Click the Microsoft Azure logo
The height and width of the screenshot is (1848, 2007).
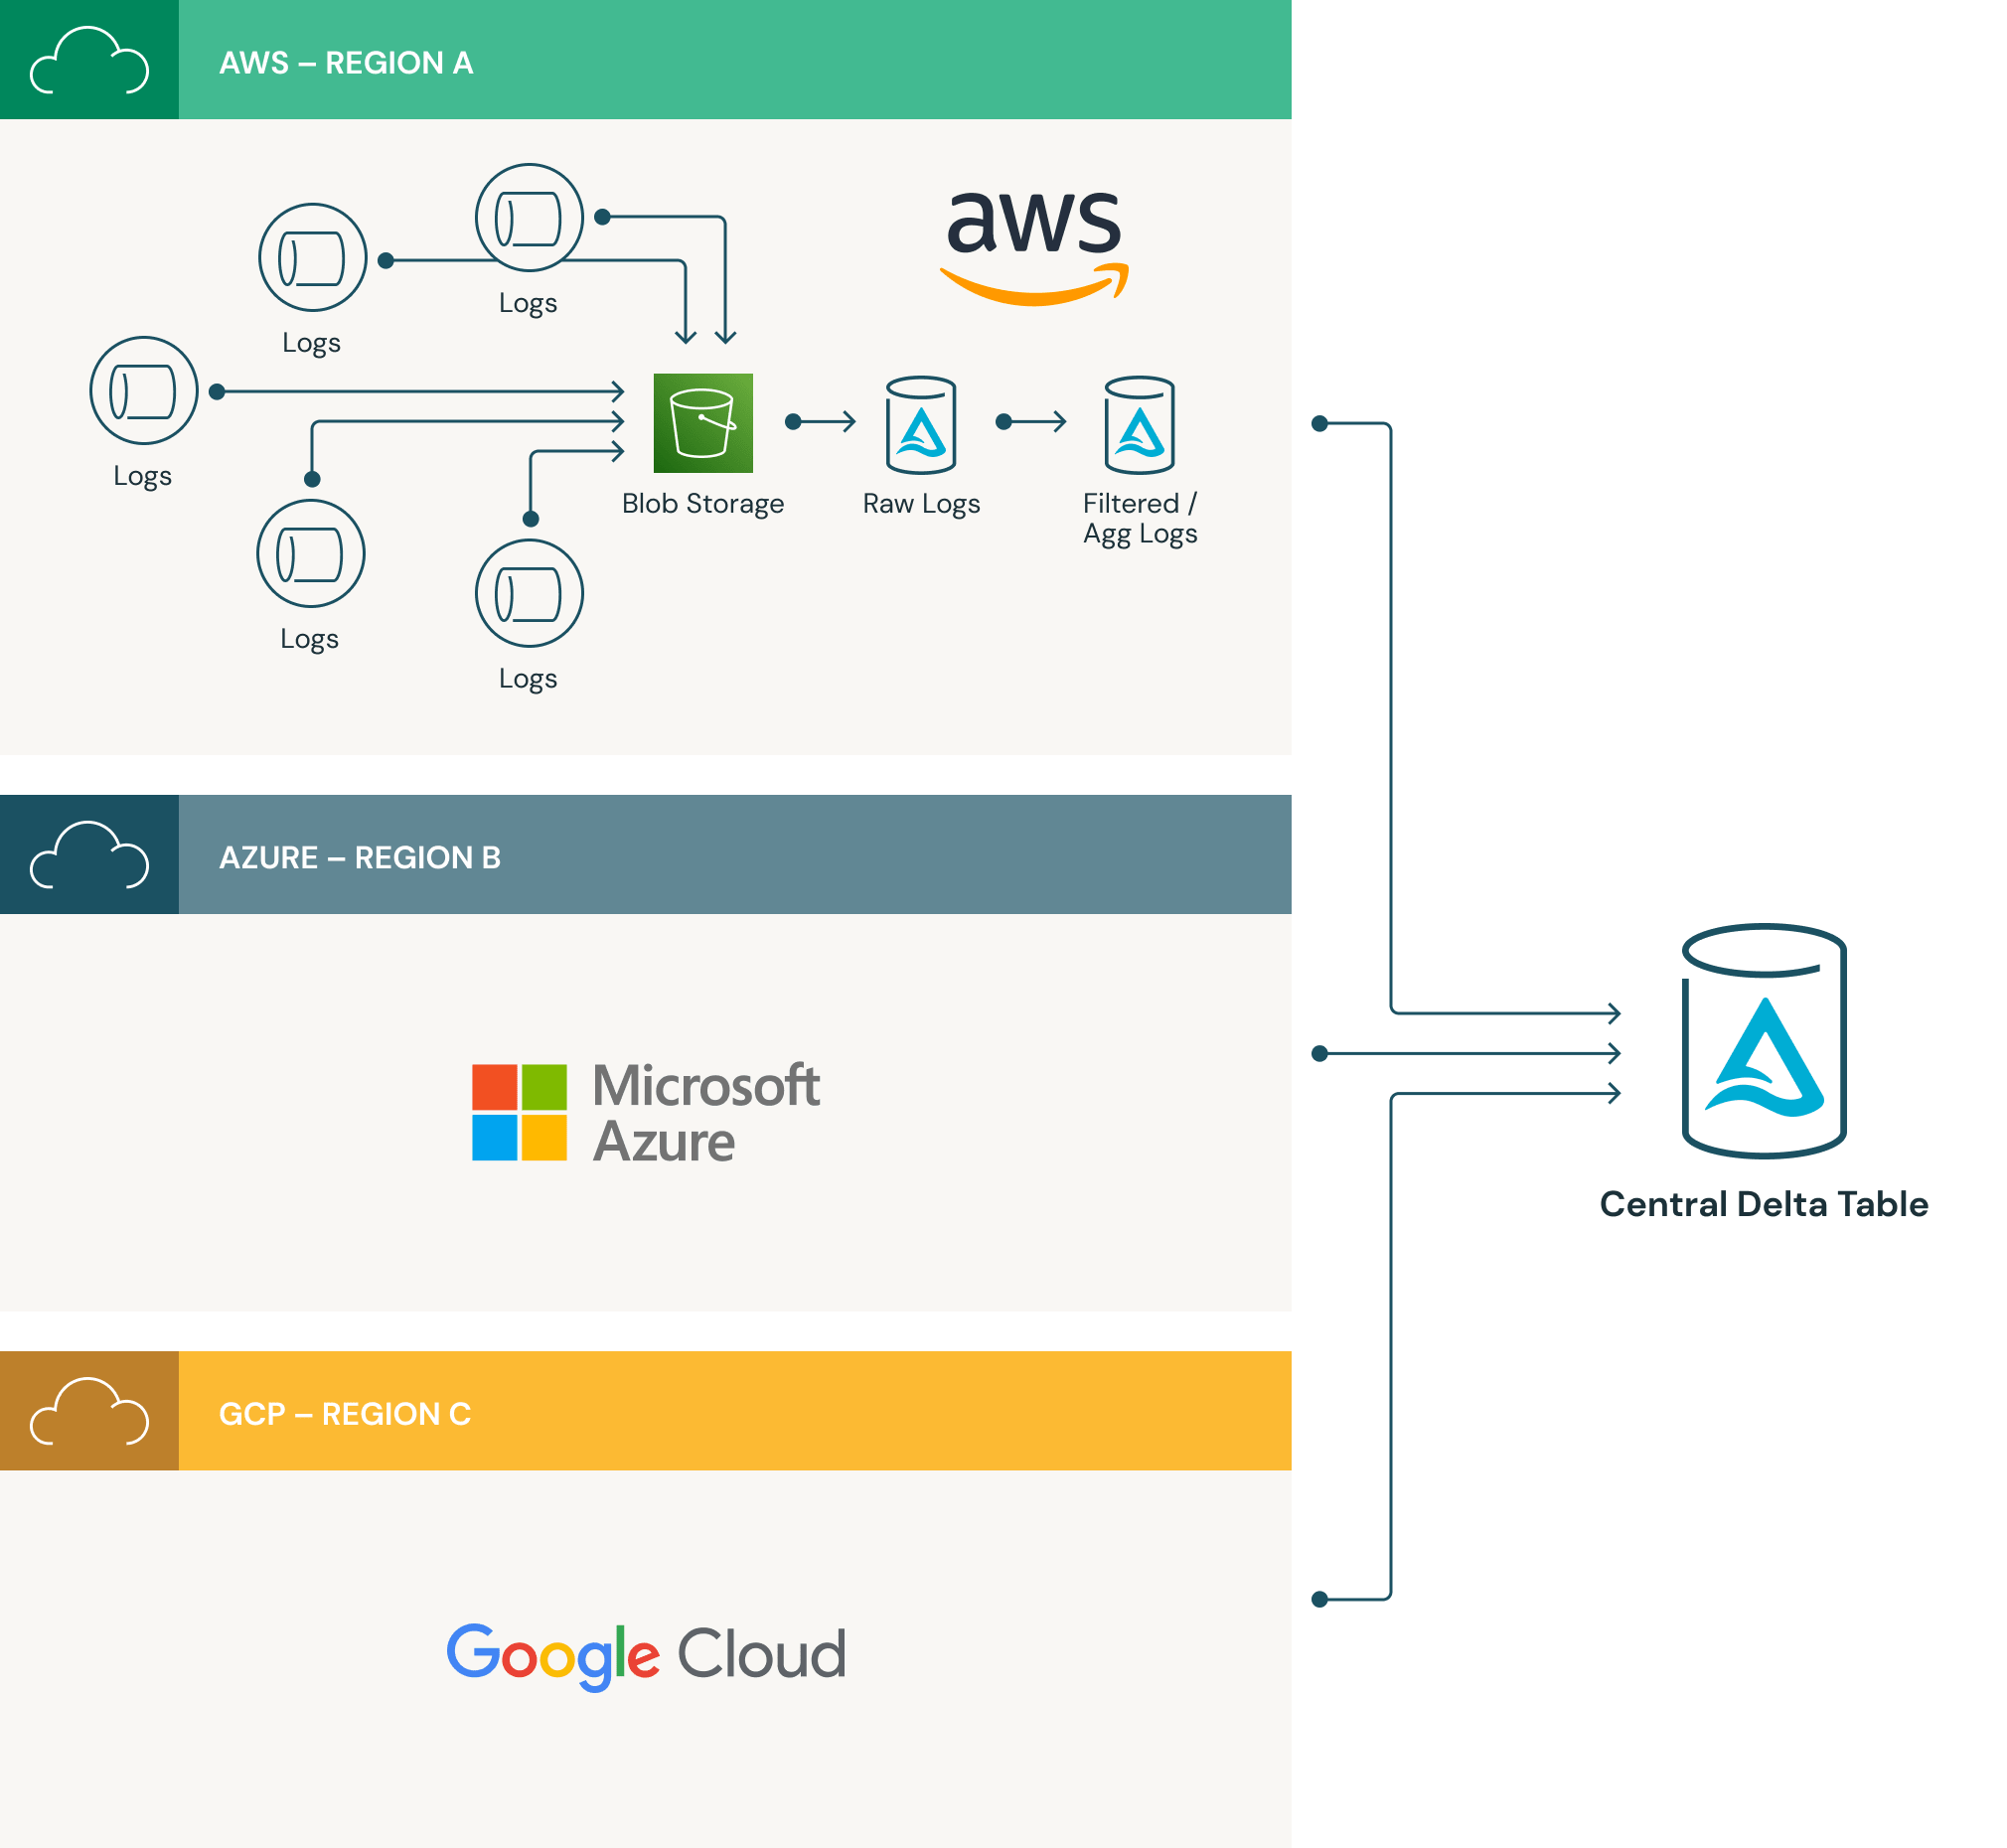click(645, 1112)
